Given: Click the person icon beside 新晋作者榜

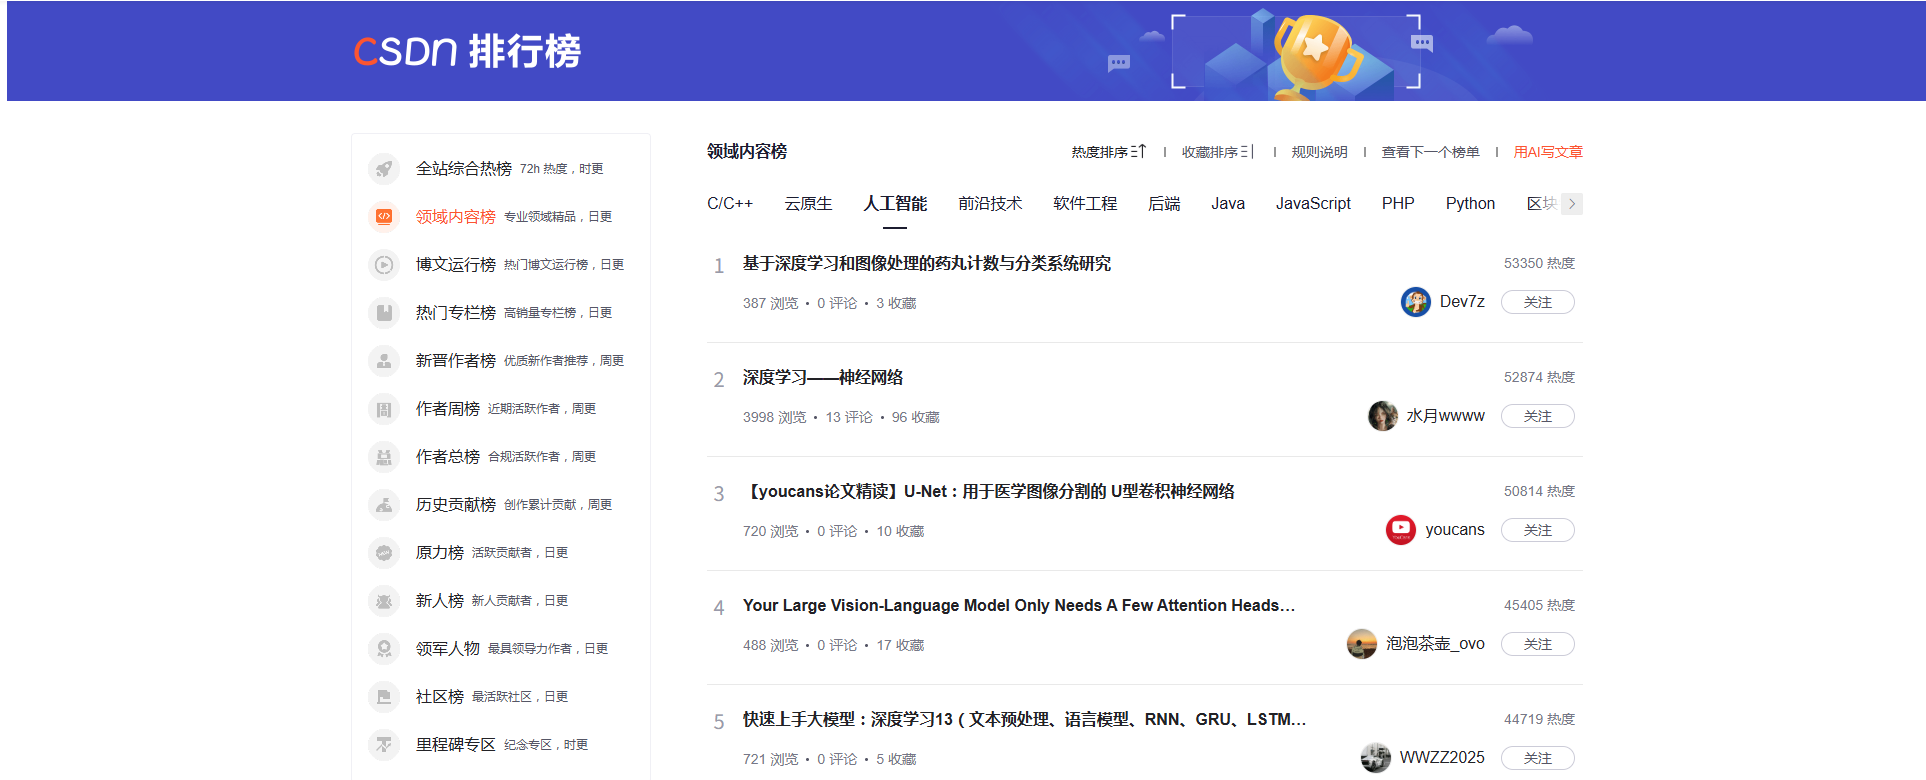Looking at the screenshot, I should (384, 361).
